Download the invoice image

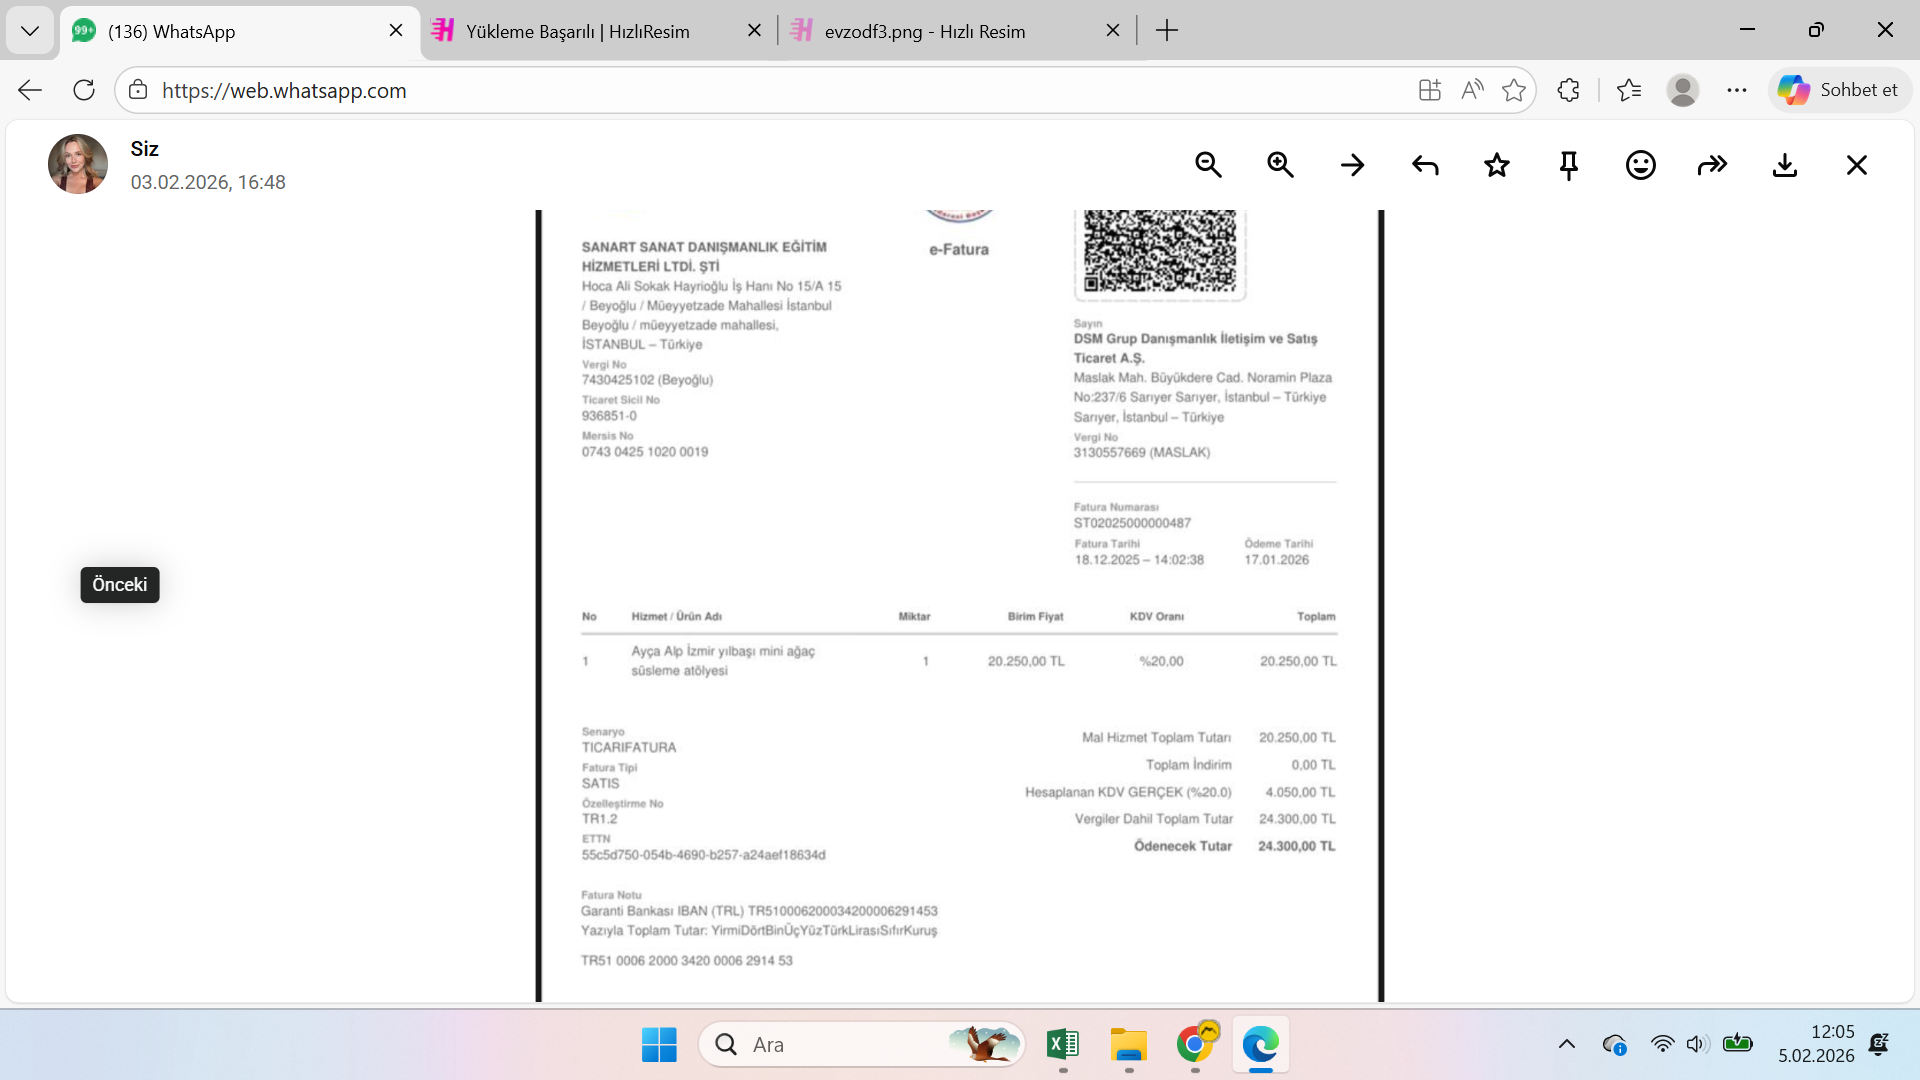click(1785, 165)
